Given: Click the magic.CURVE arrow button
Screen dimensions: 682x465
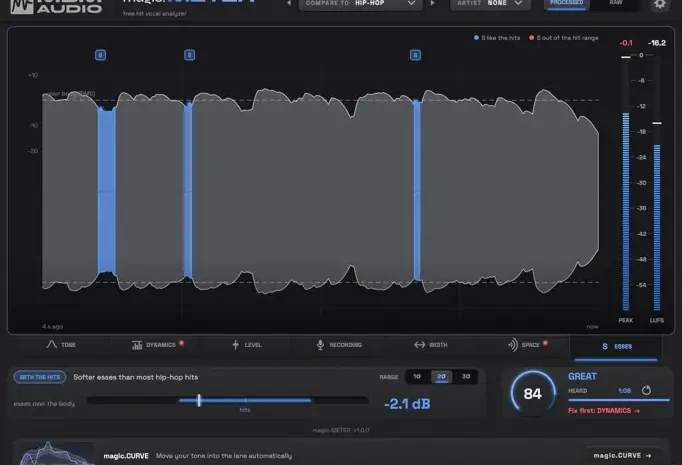Looking at the screenshot, I should [x=622, y=455].
